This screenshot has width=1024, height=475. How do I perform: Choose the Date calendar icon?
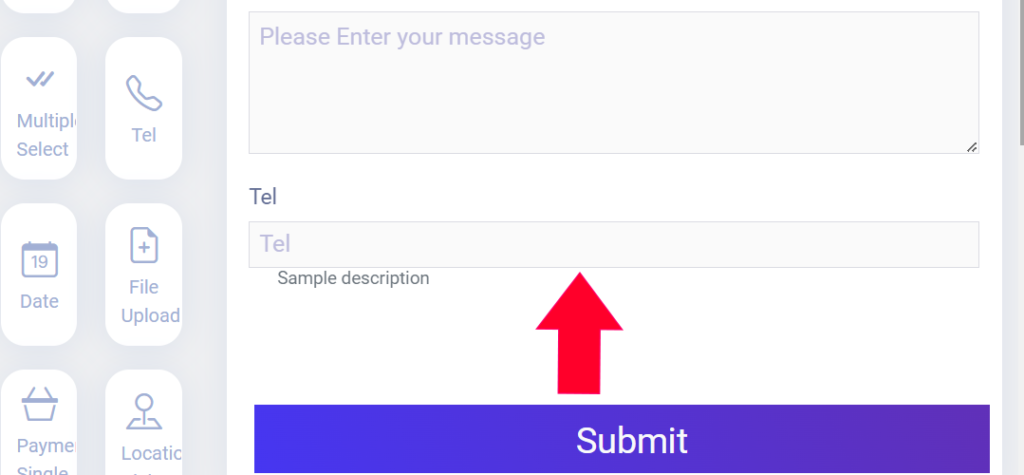[x=40, y=259]
